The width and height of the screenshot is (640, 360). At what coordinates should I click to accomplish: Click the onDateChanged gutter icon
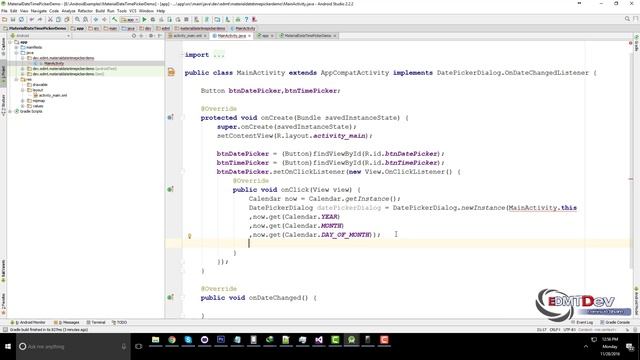click(x=171, y=298)
